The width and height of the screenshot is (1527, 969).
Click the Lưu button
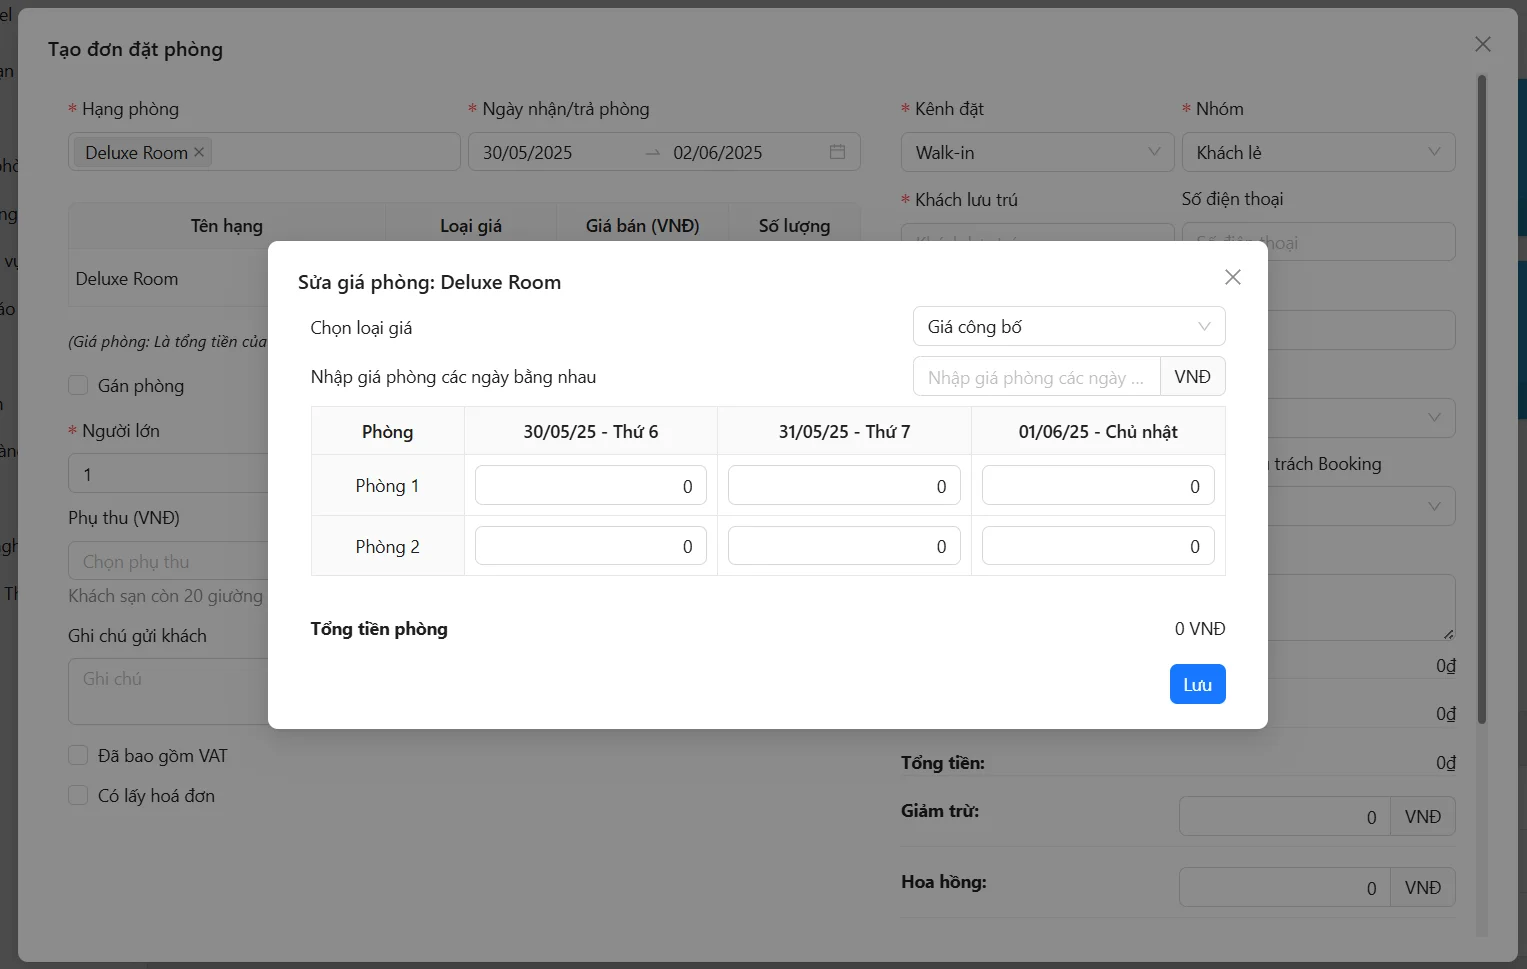coord(1197,685)
